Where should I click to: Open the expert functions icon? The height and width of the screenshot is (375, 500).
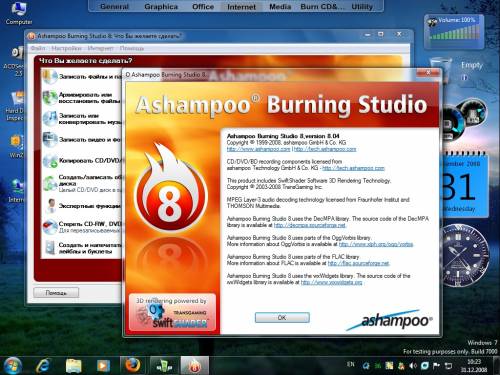(50, 206)
